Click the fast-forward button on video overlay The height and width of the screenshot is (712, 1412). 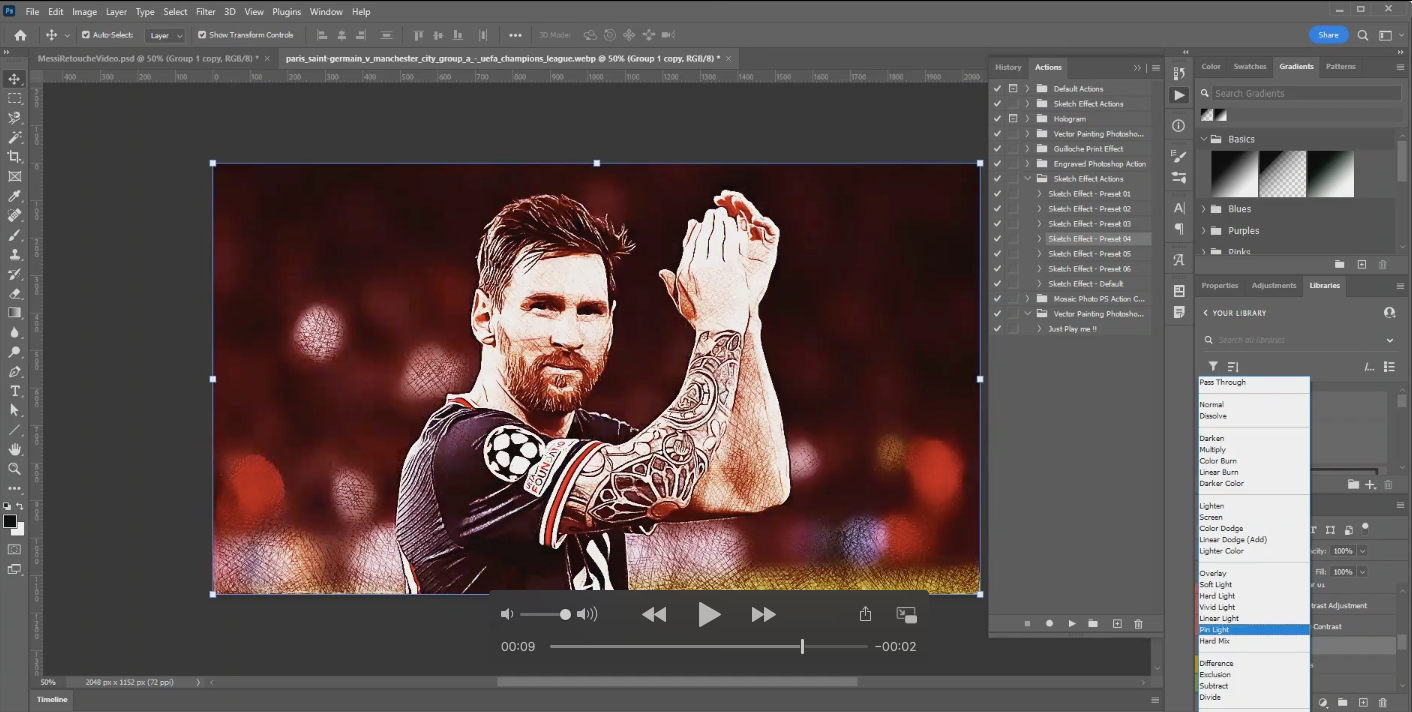(x=763, y=615)
